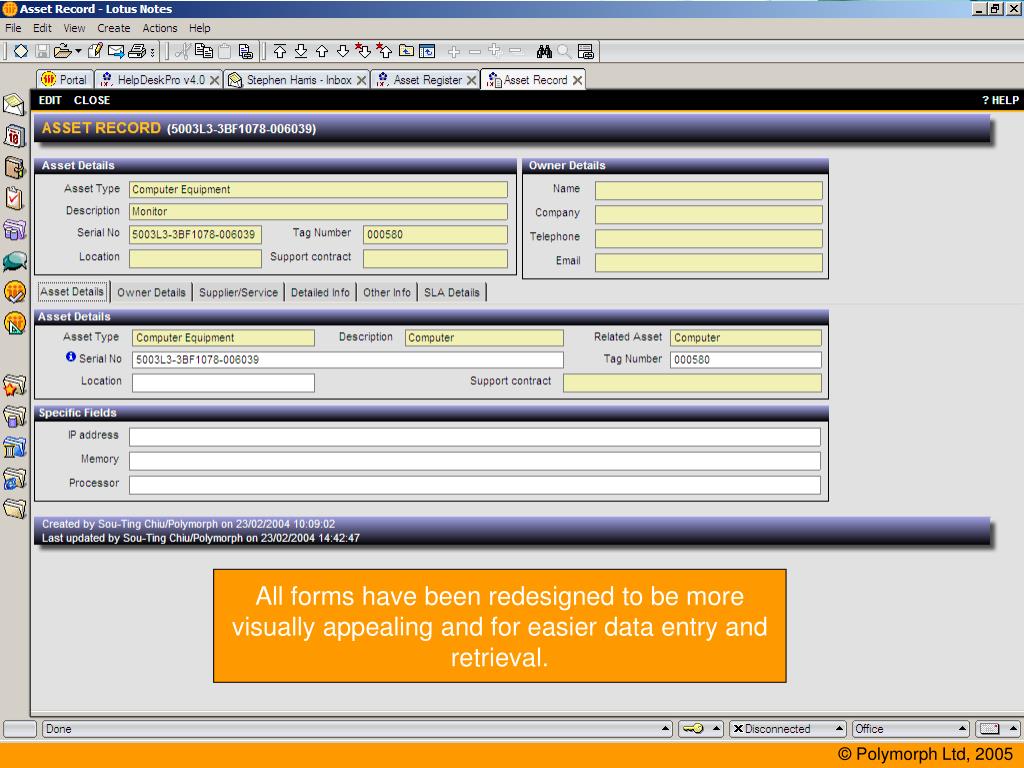The width and height of the screenshot is (1024, 768).
Task: Click the Print toolbar icon
Action: (x=137, y=51)
